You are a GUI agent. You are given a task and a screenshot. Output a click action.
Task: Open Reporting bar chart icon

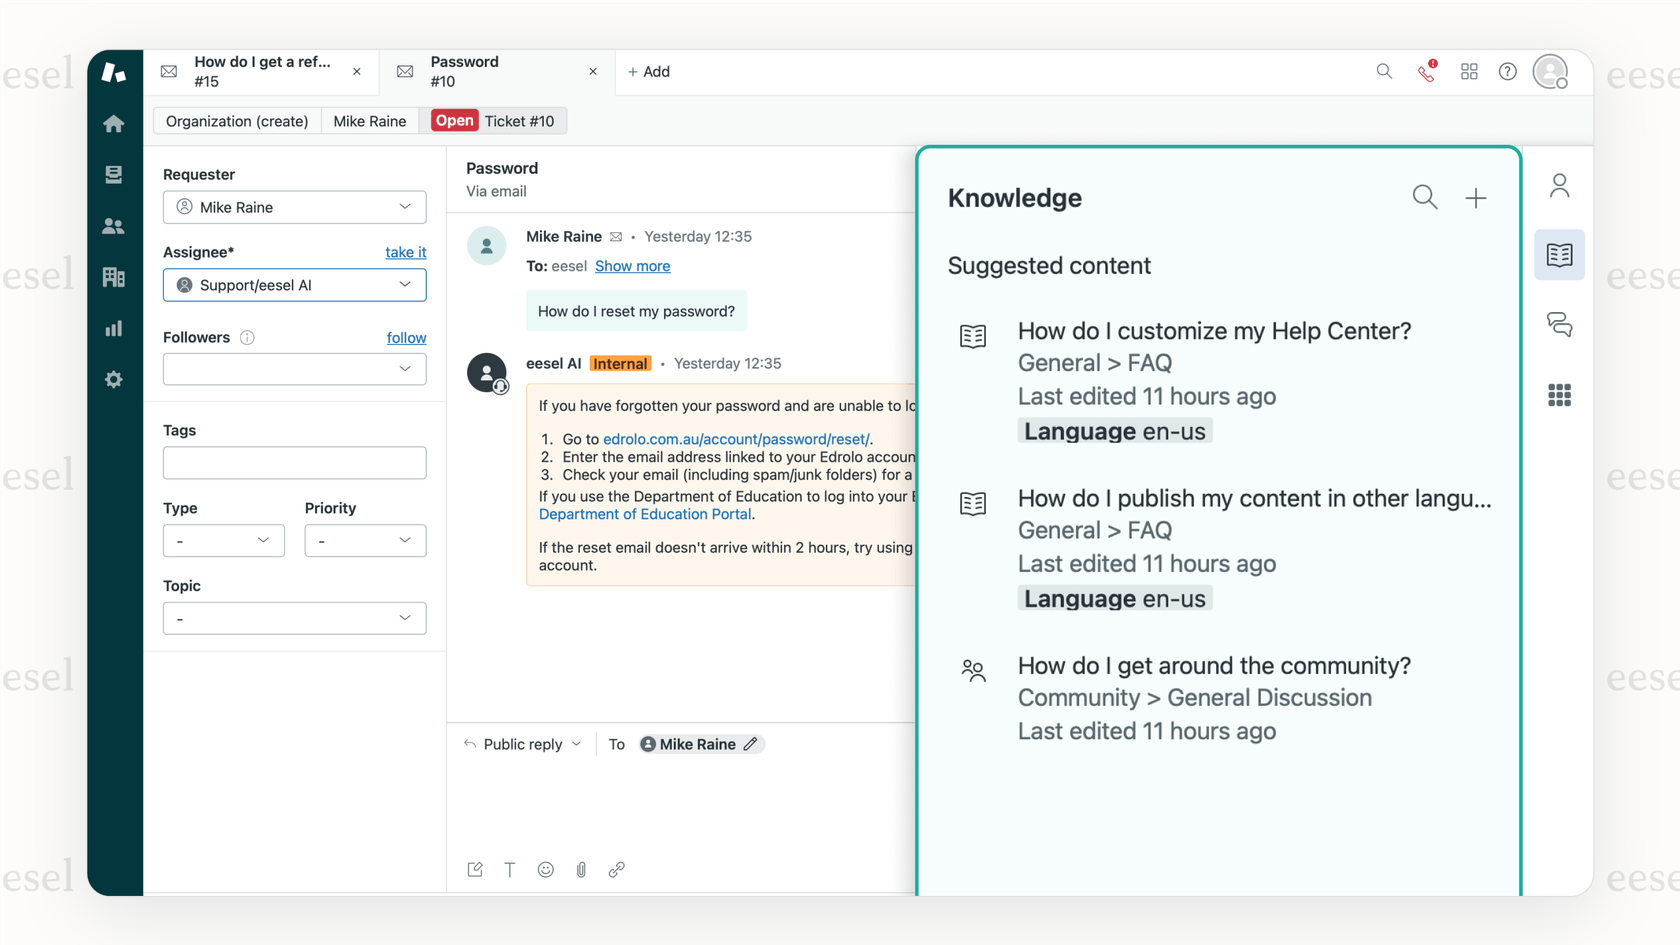[x=114, y=328]
